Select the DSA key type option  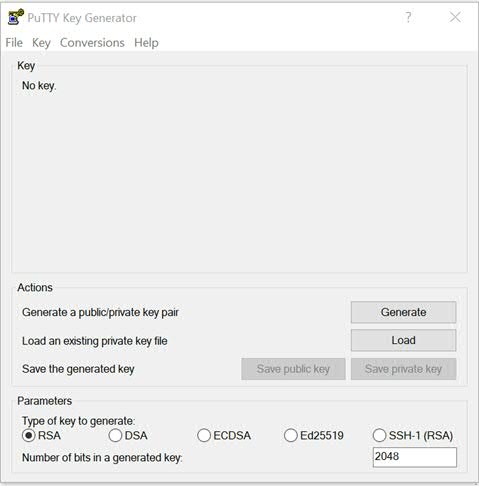point(115,436)
